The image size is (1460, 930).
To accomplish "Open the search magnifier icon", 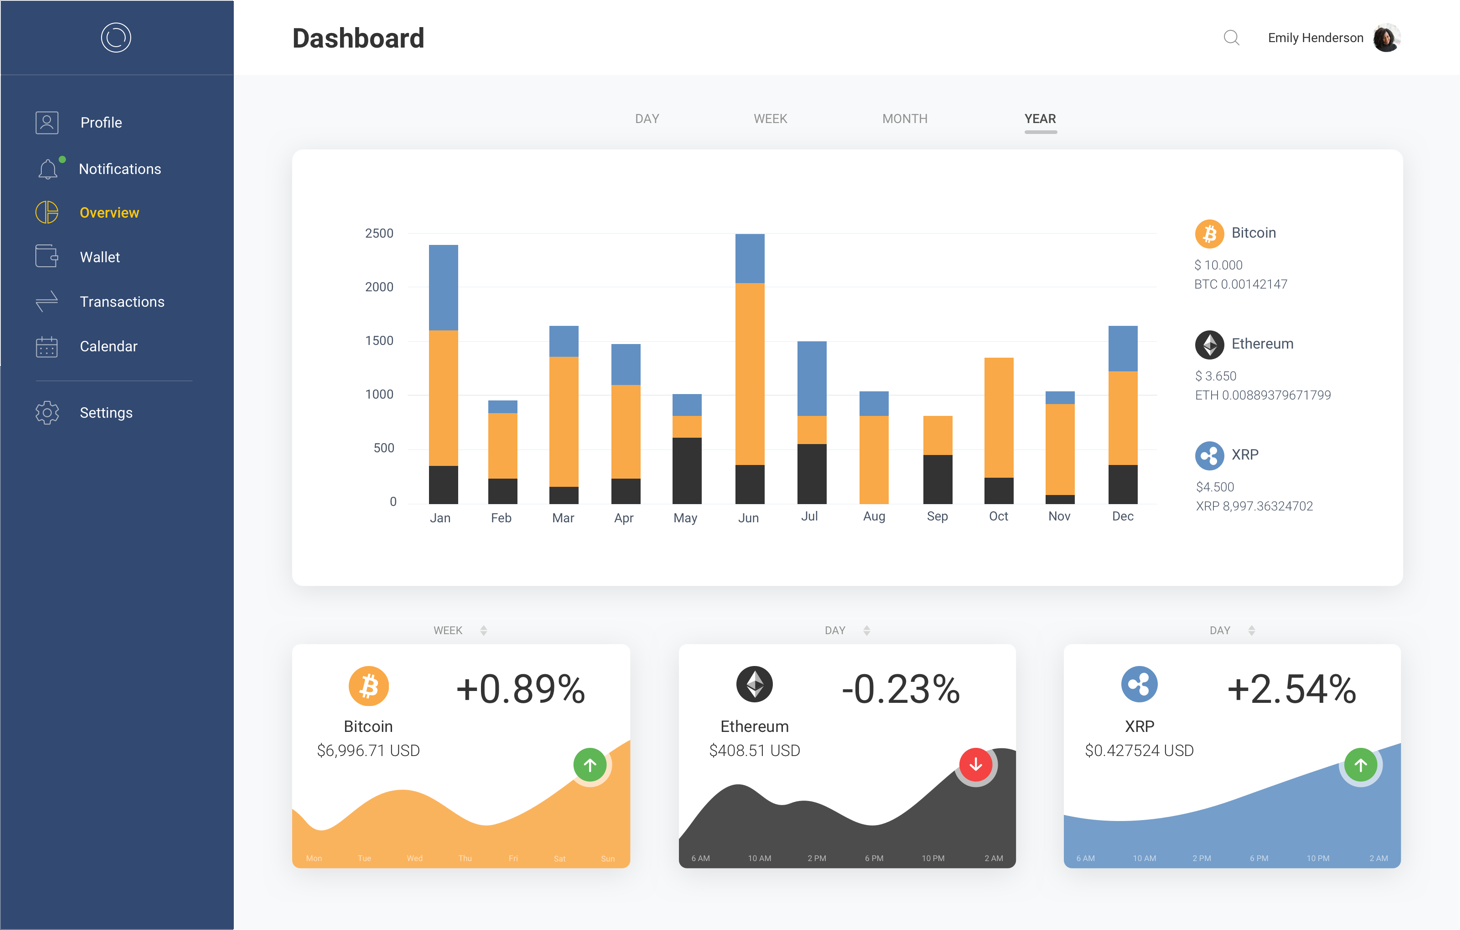I will 1231,37.
